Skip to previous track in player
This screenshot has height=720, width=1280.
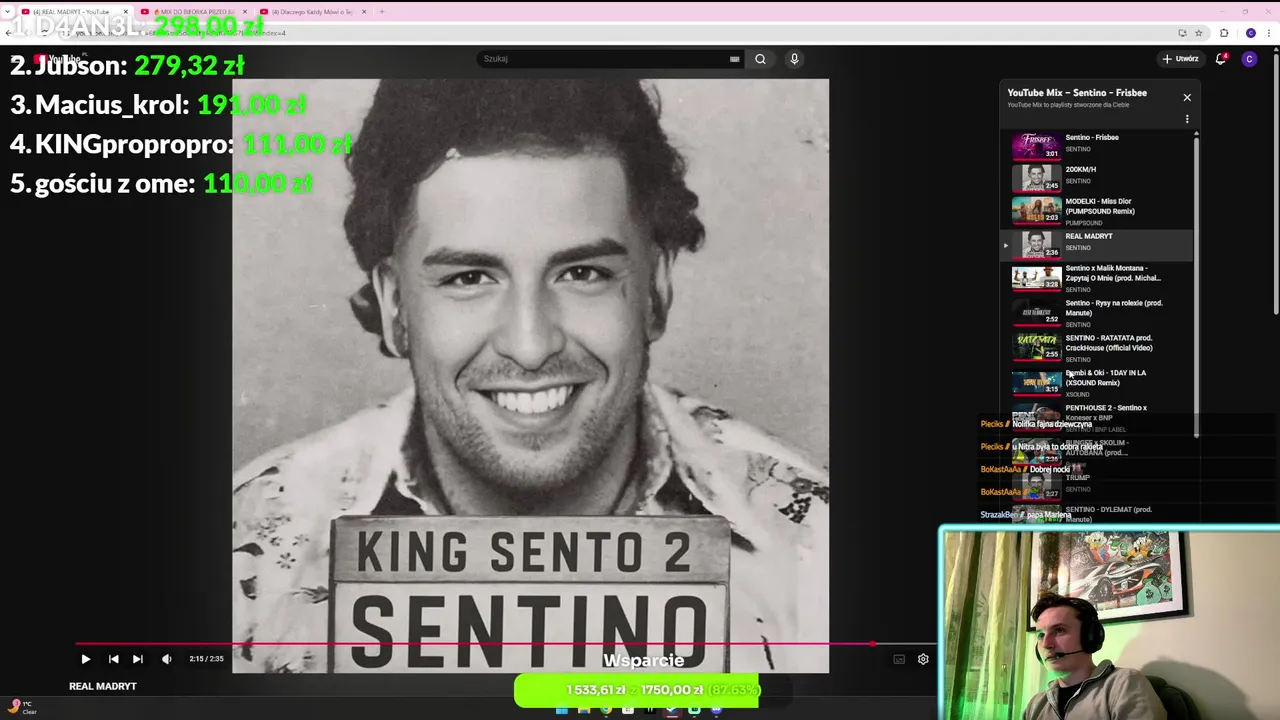point(113,659)
